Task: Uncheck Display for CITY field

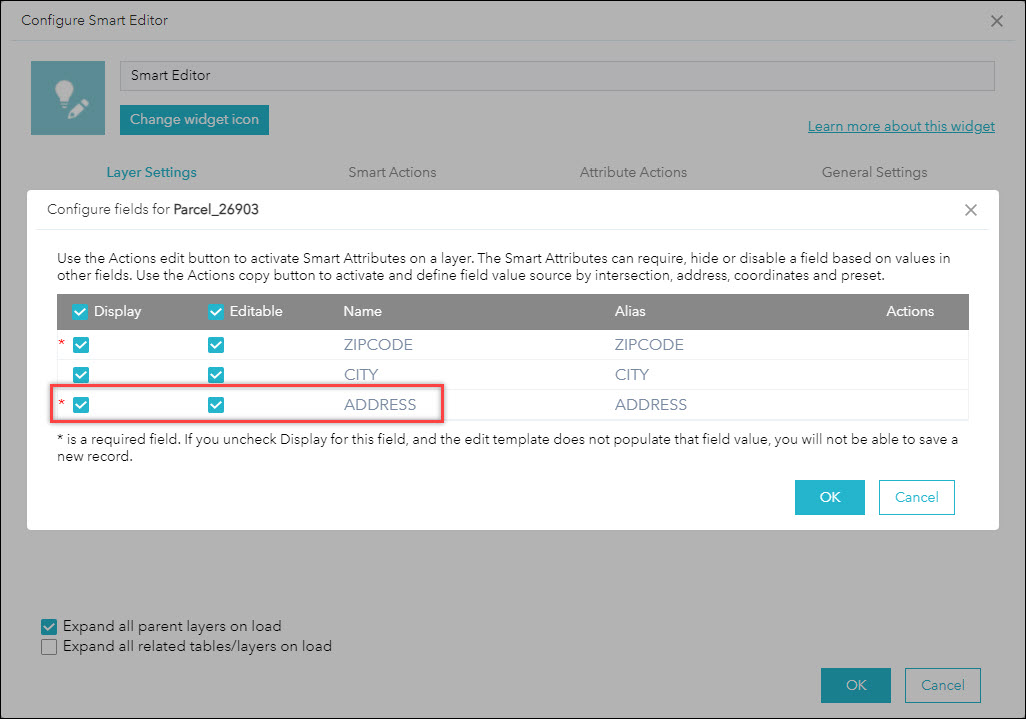Action: 81,375
